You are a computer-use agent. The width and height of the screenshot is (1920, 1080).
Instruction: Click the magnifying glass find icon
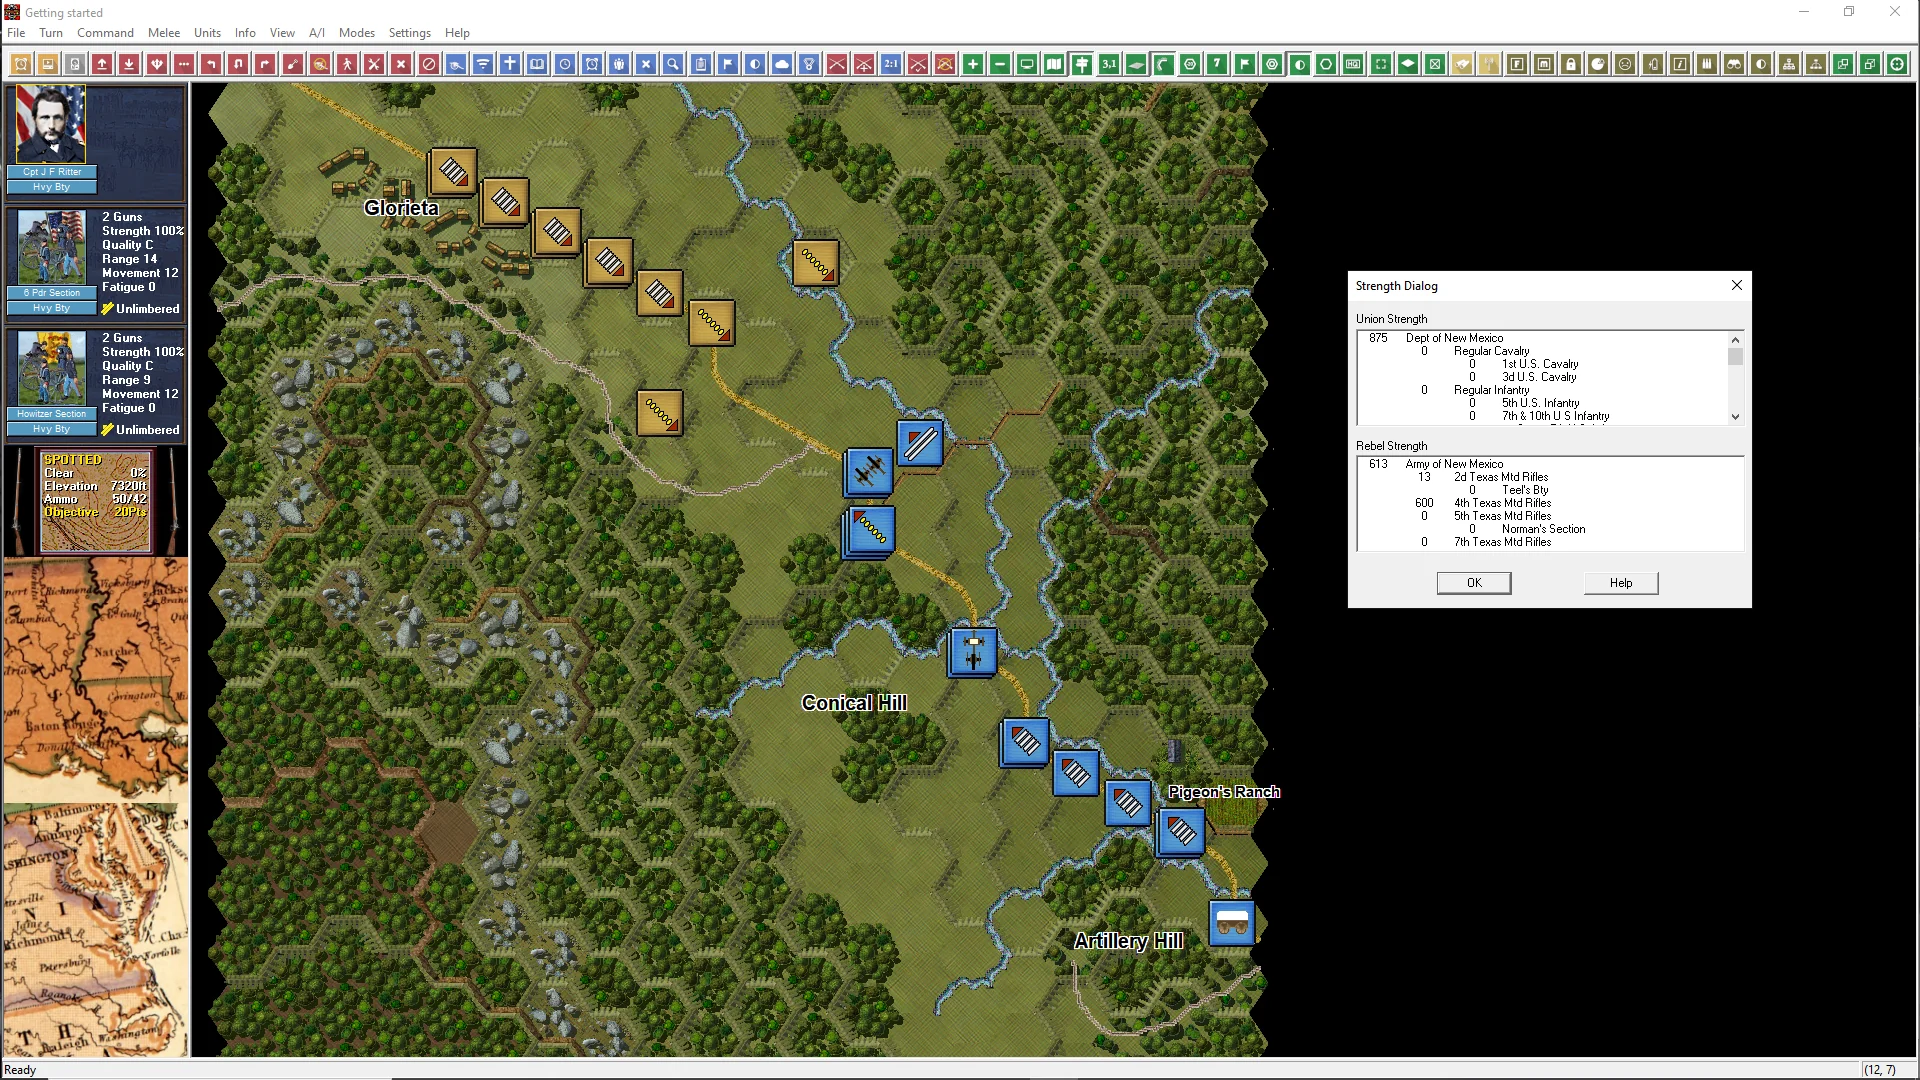coord(673,64)
